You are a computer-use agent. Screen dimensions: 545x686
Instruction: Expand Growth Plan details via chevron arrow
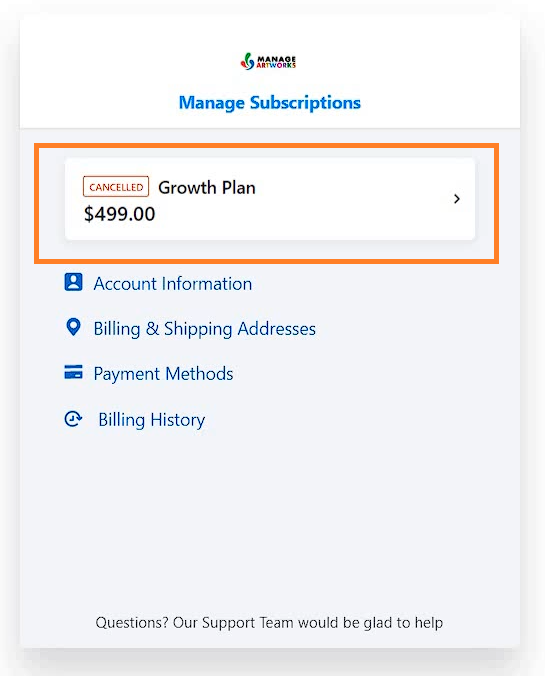[457, 199]
